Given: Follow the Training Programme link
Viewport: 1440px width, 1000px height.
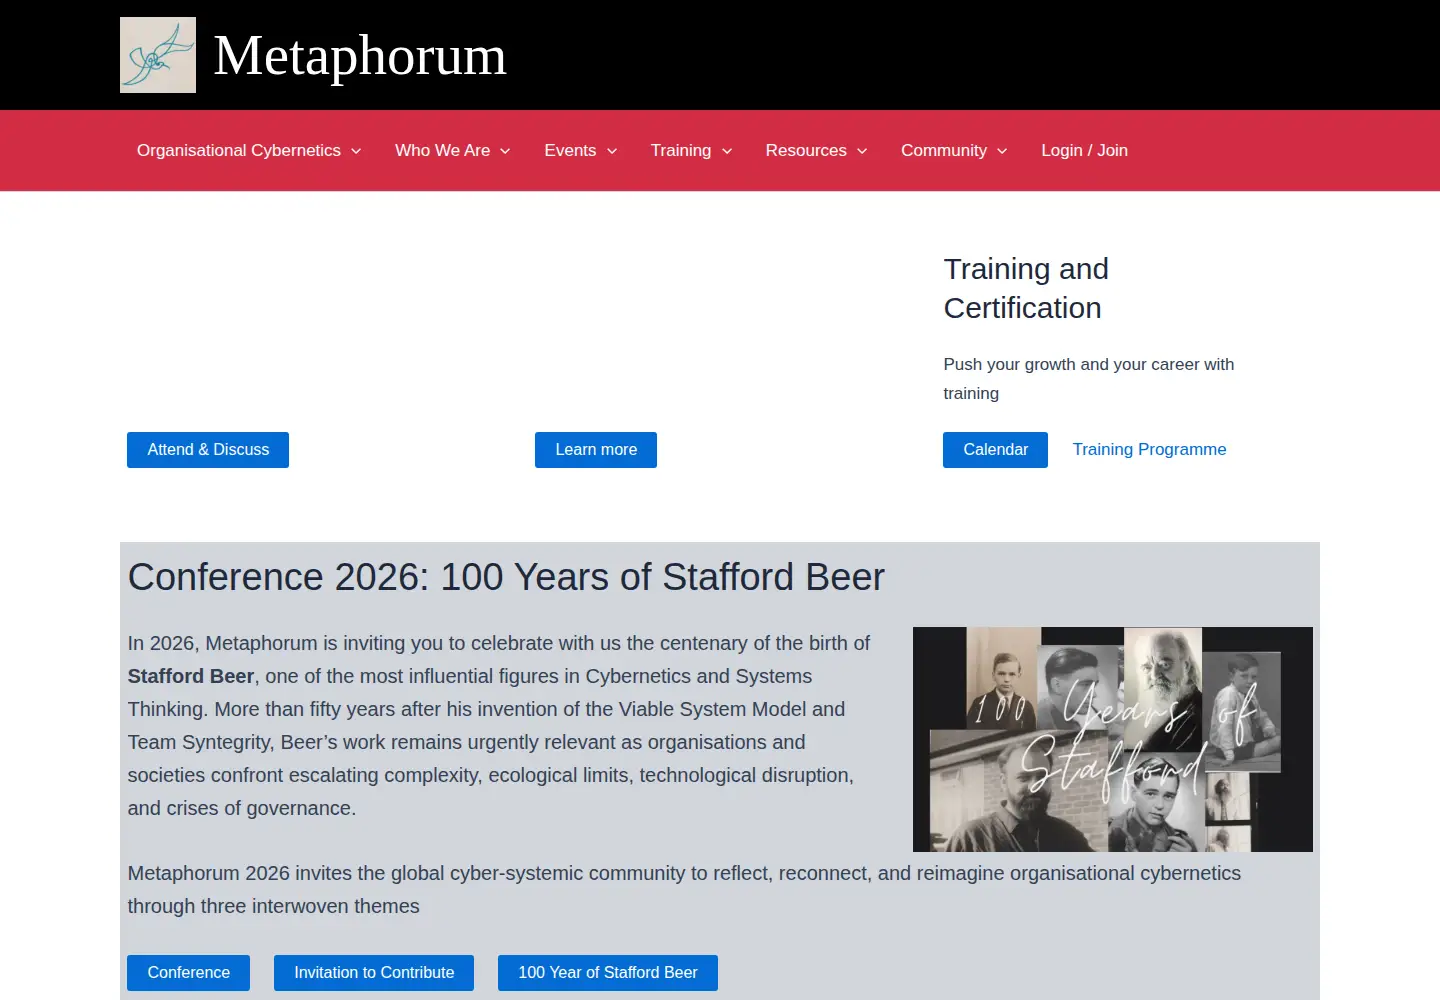Looking at the screenshot, I should 1149,450.
